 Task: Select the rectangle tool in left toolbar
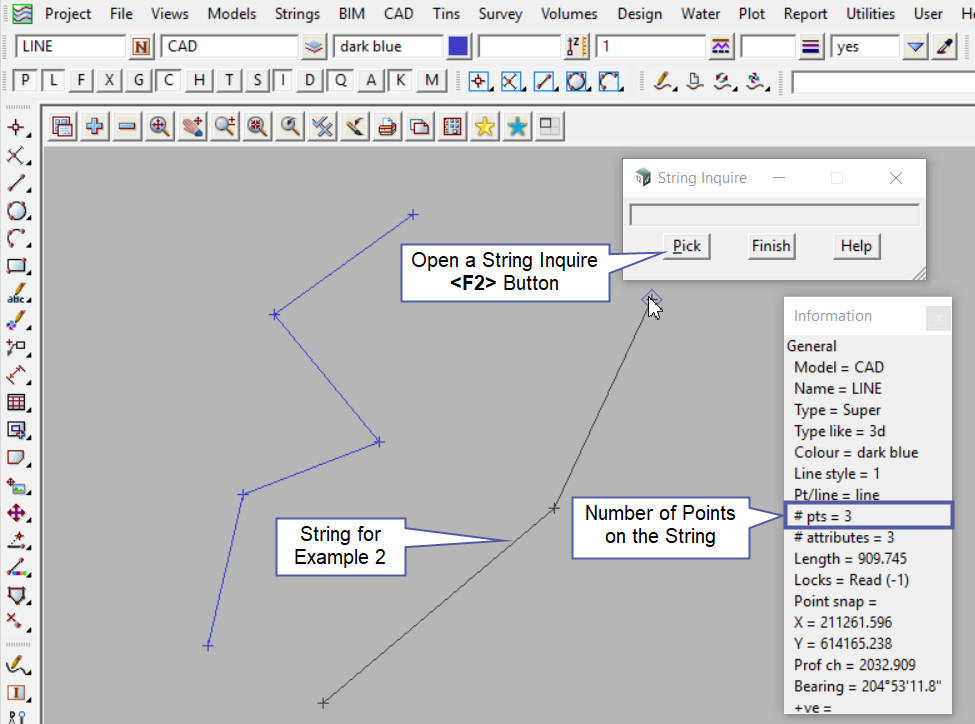point(16,266)
